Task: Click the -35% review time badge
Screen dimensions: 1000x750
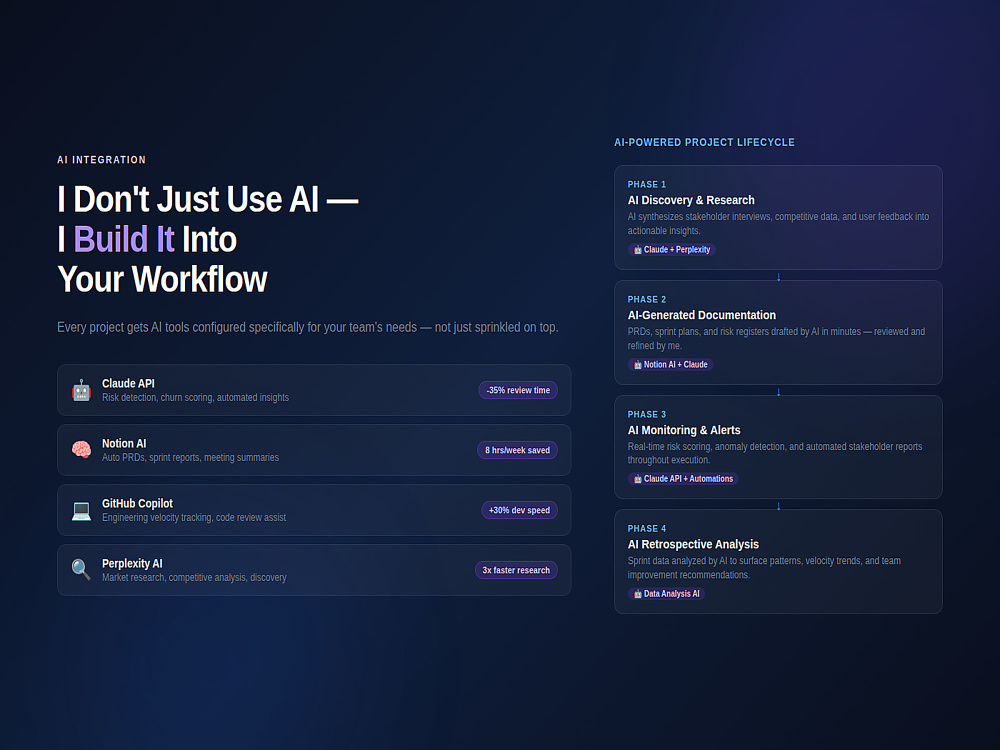Action: coord(518,390)
